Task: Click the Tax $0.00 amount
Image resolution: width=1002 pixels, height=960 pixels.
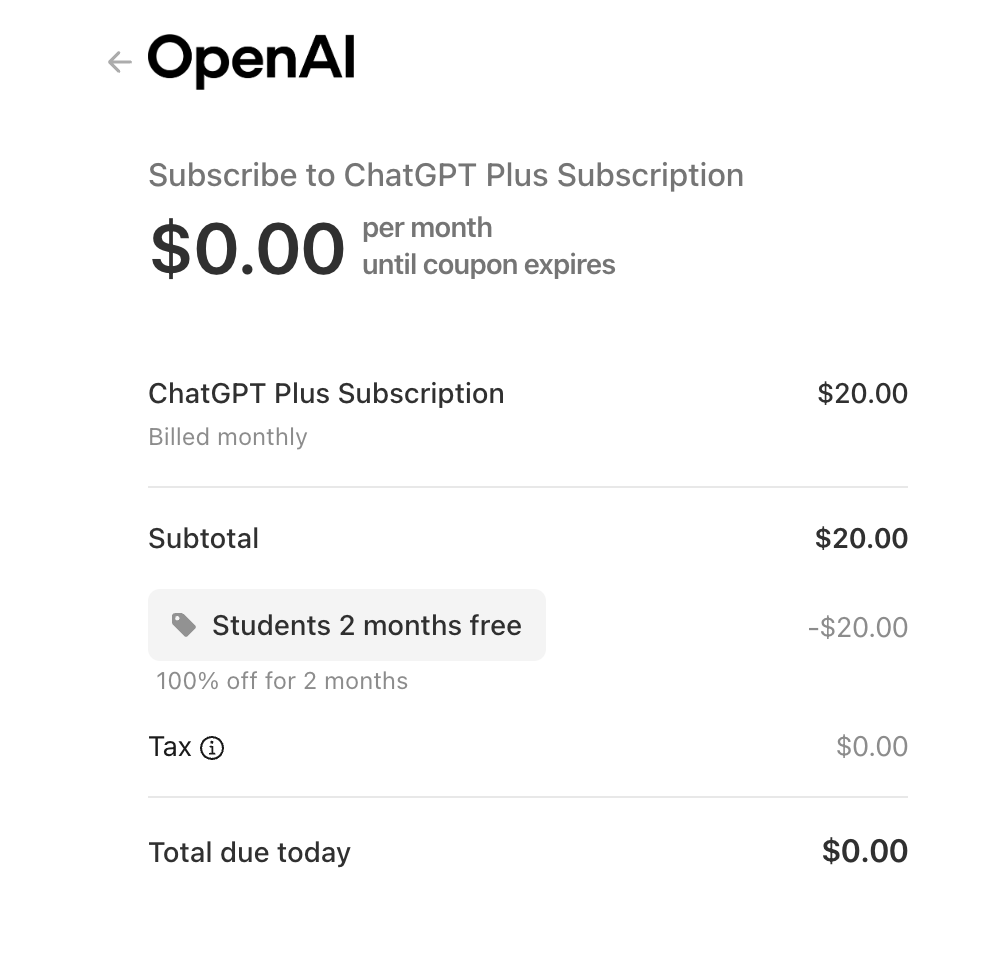Action: pos(871,747)
